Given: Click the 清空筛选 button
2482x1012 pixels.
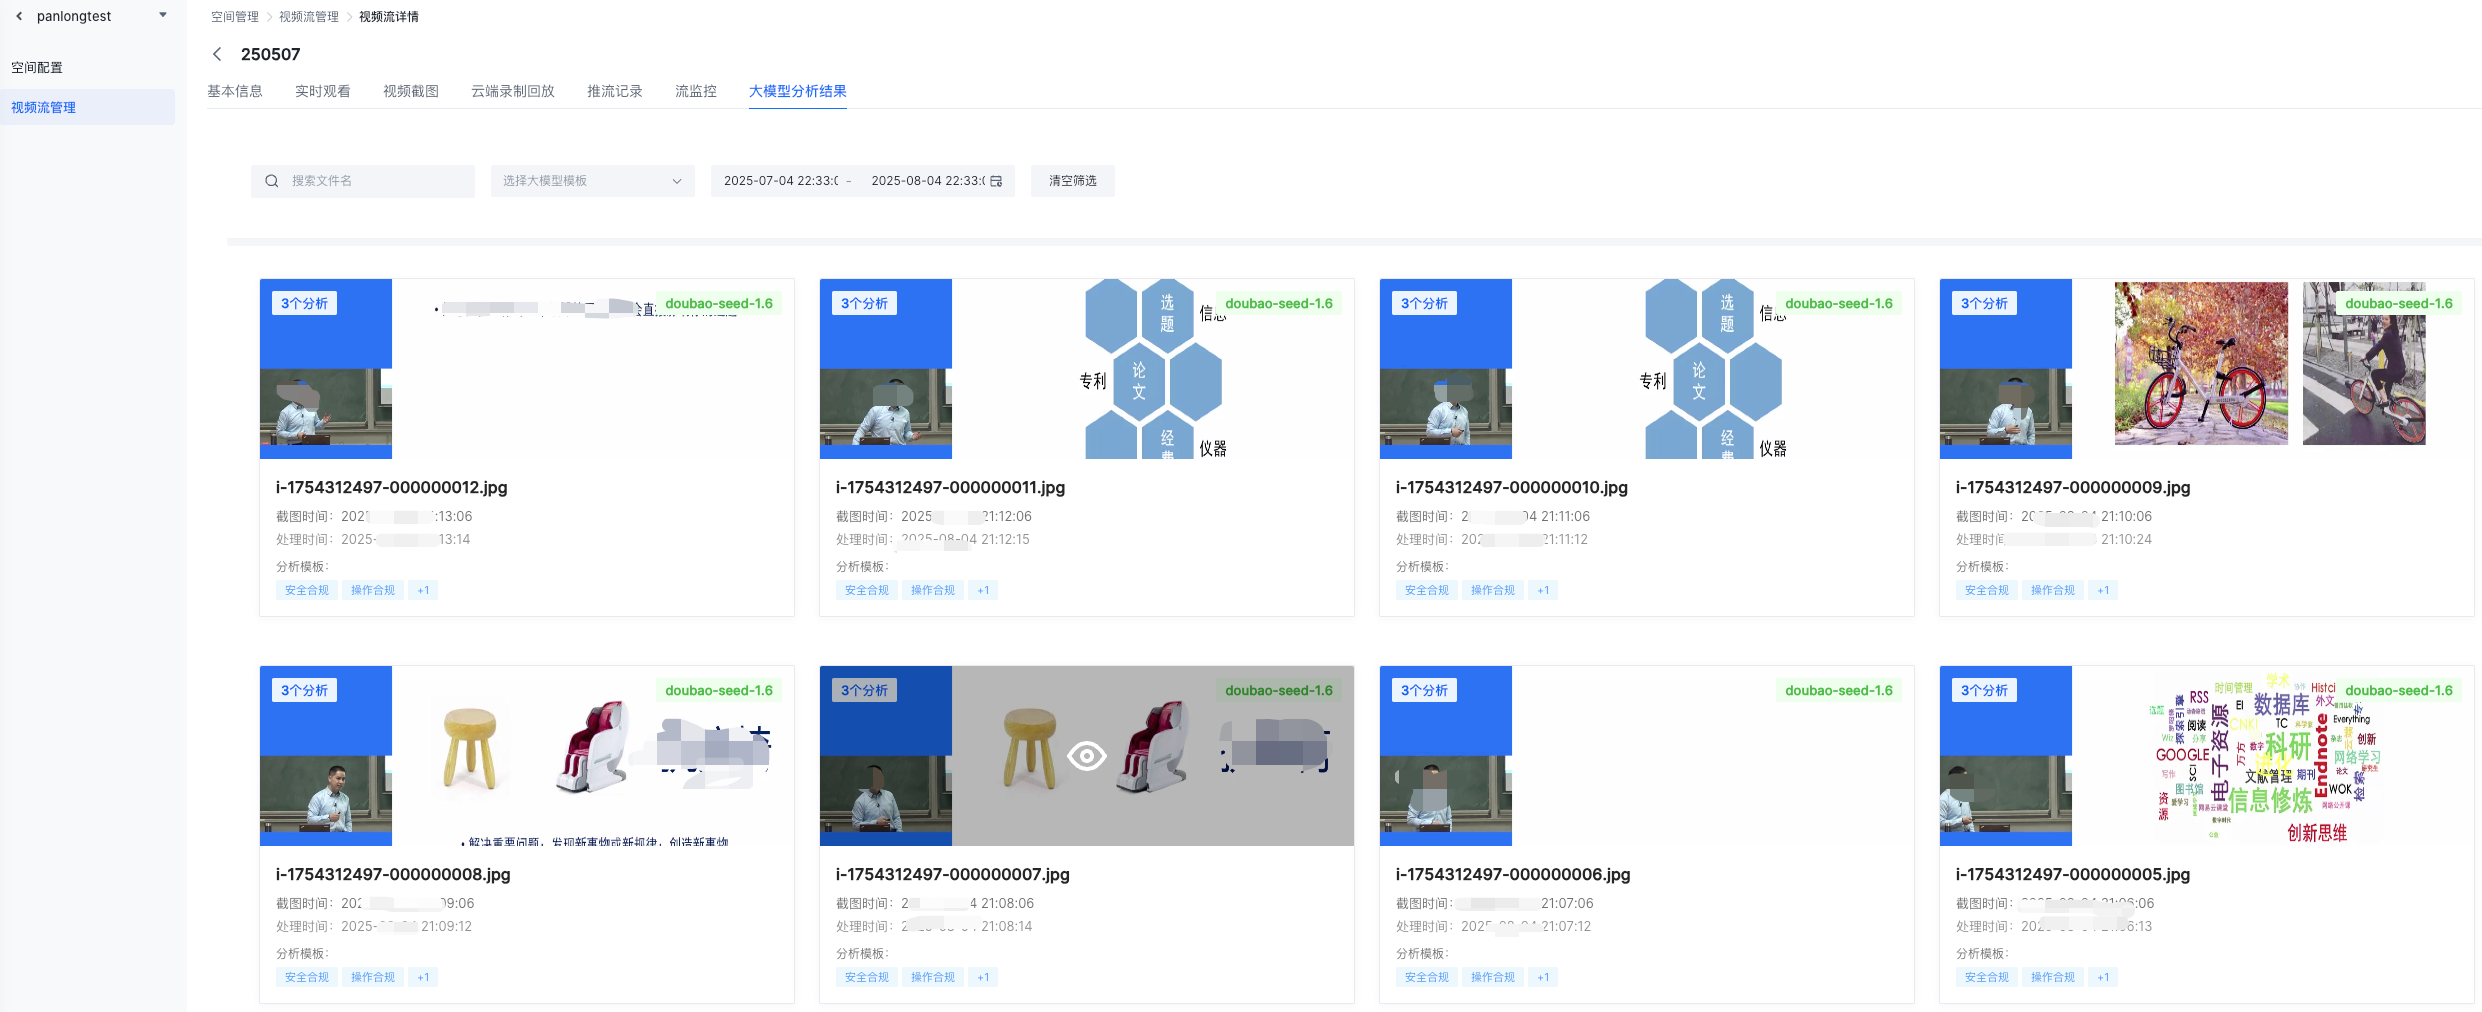Looking at the screenshot, I should [1072, 181].
